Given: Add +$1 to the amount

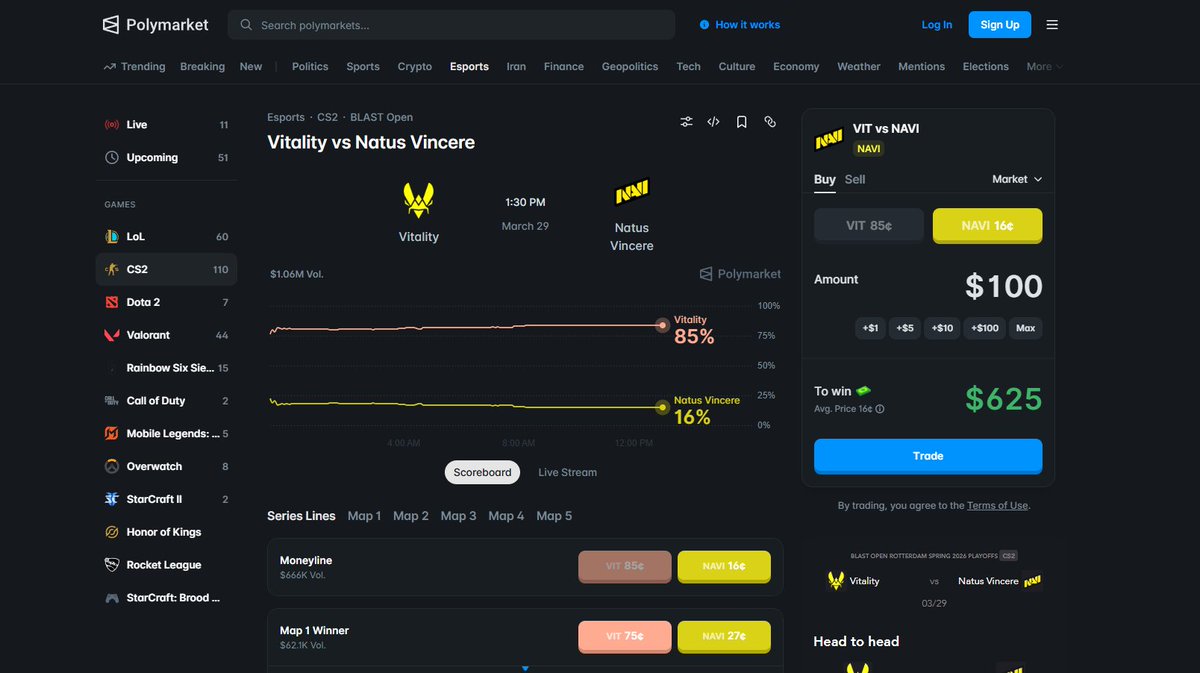Looking at the screenshot, I should point(870,328).
